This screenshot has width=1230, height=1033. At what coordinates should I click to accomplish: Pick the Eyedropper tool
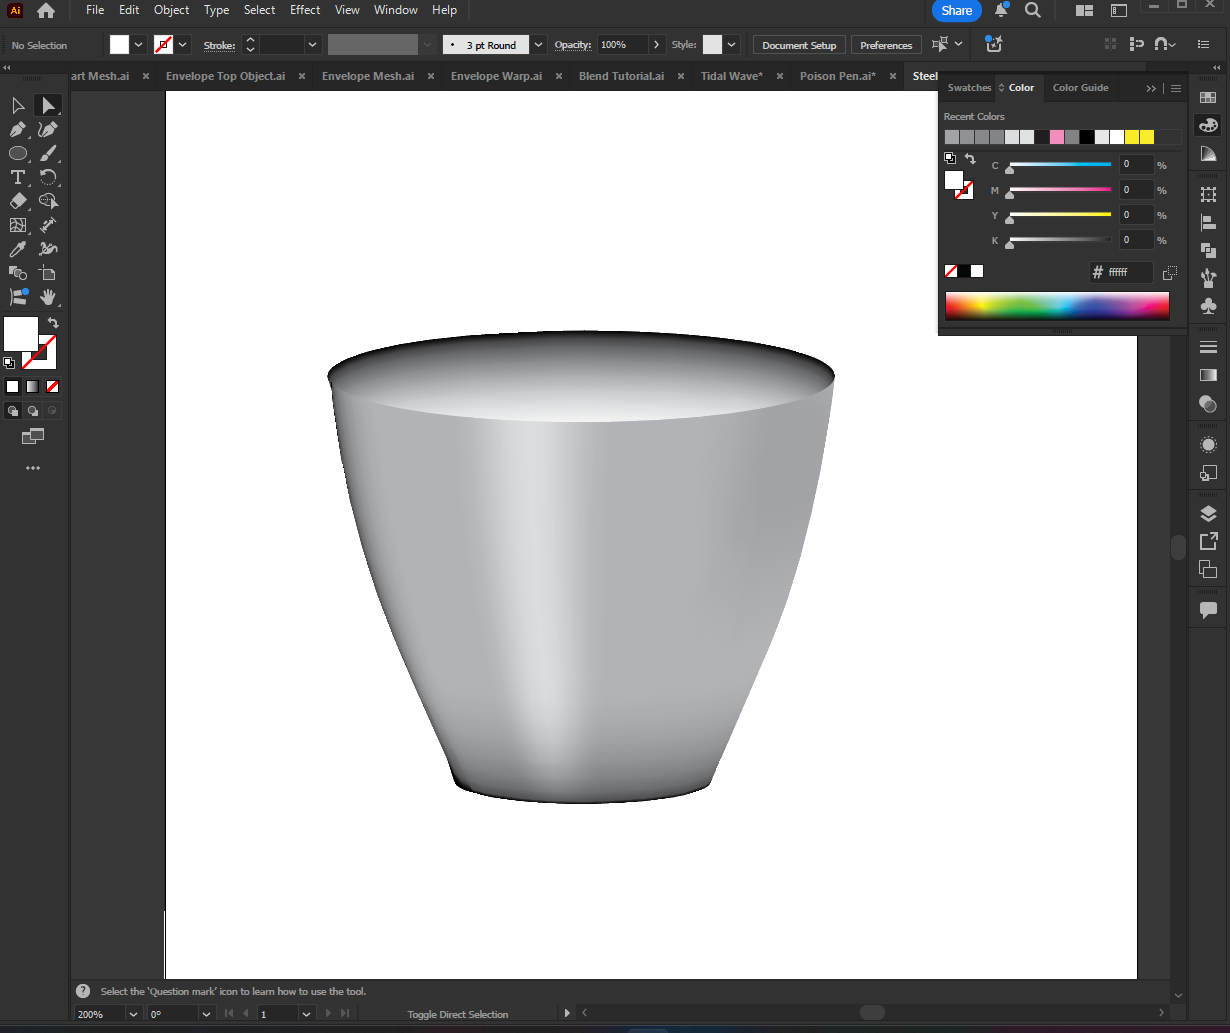tap(17, 251)
